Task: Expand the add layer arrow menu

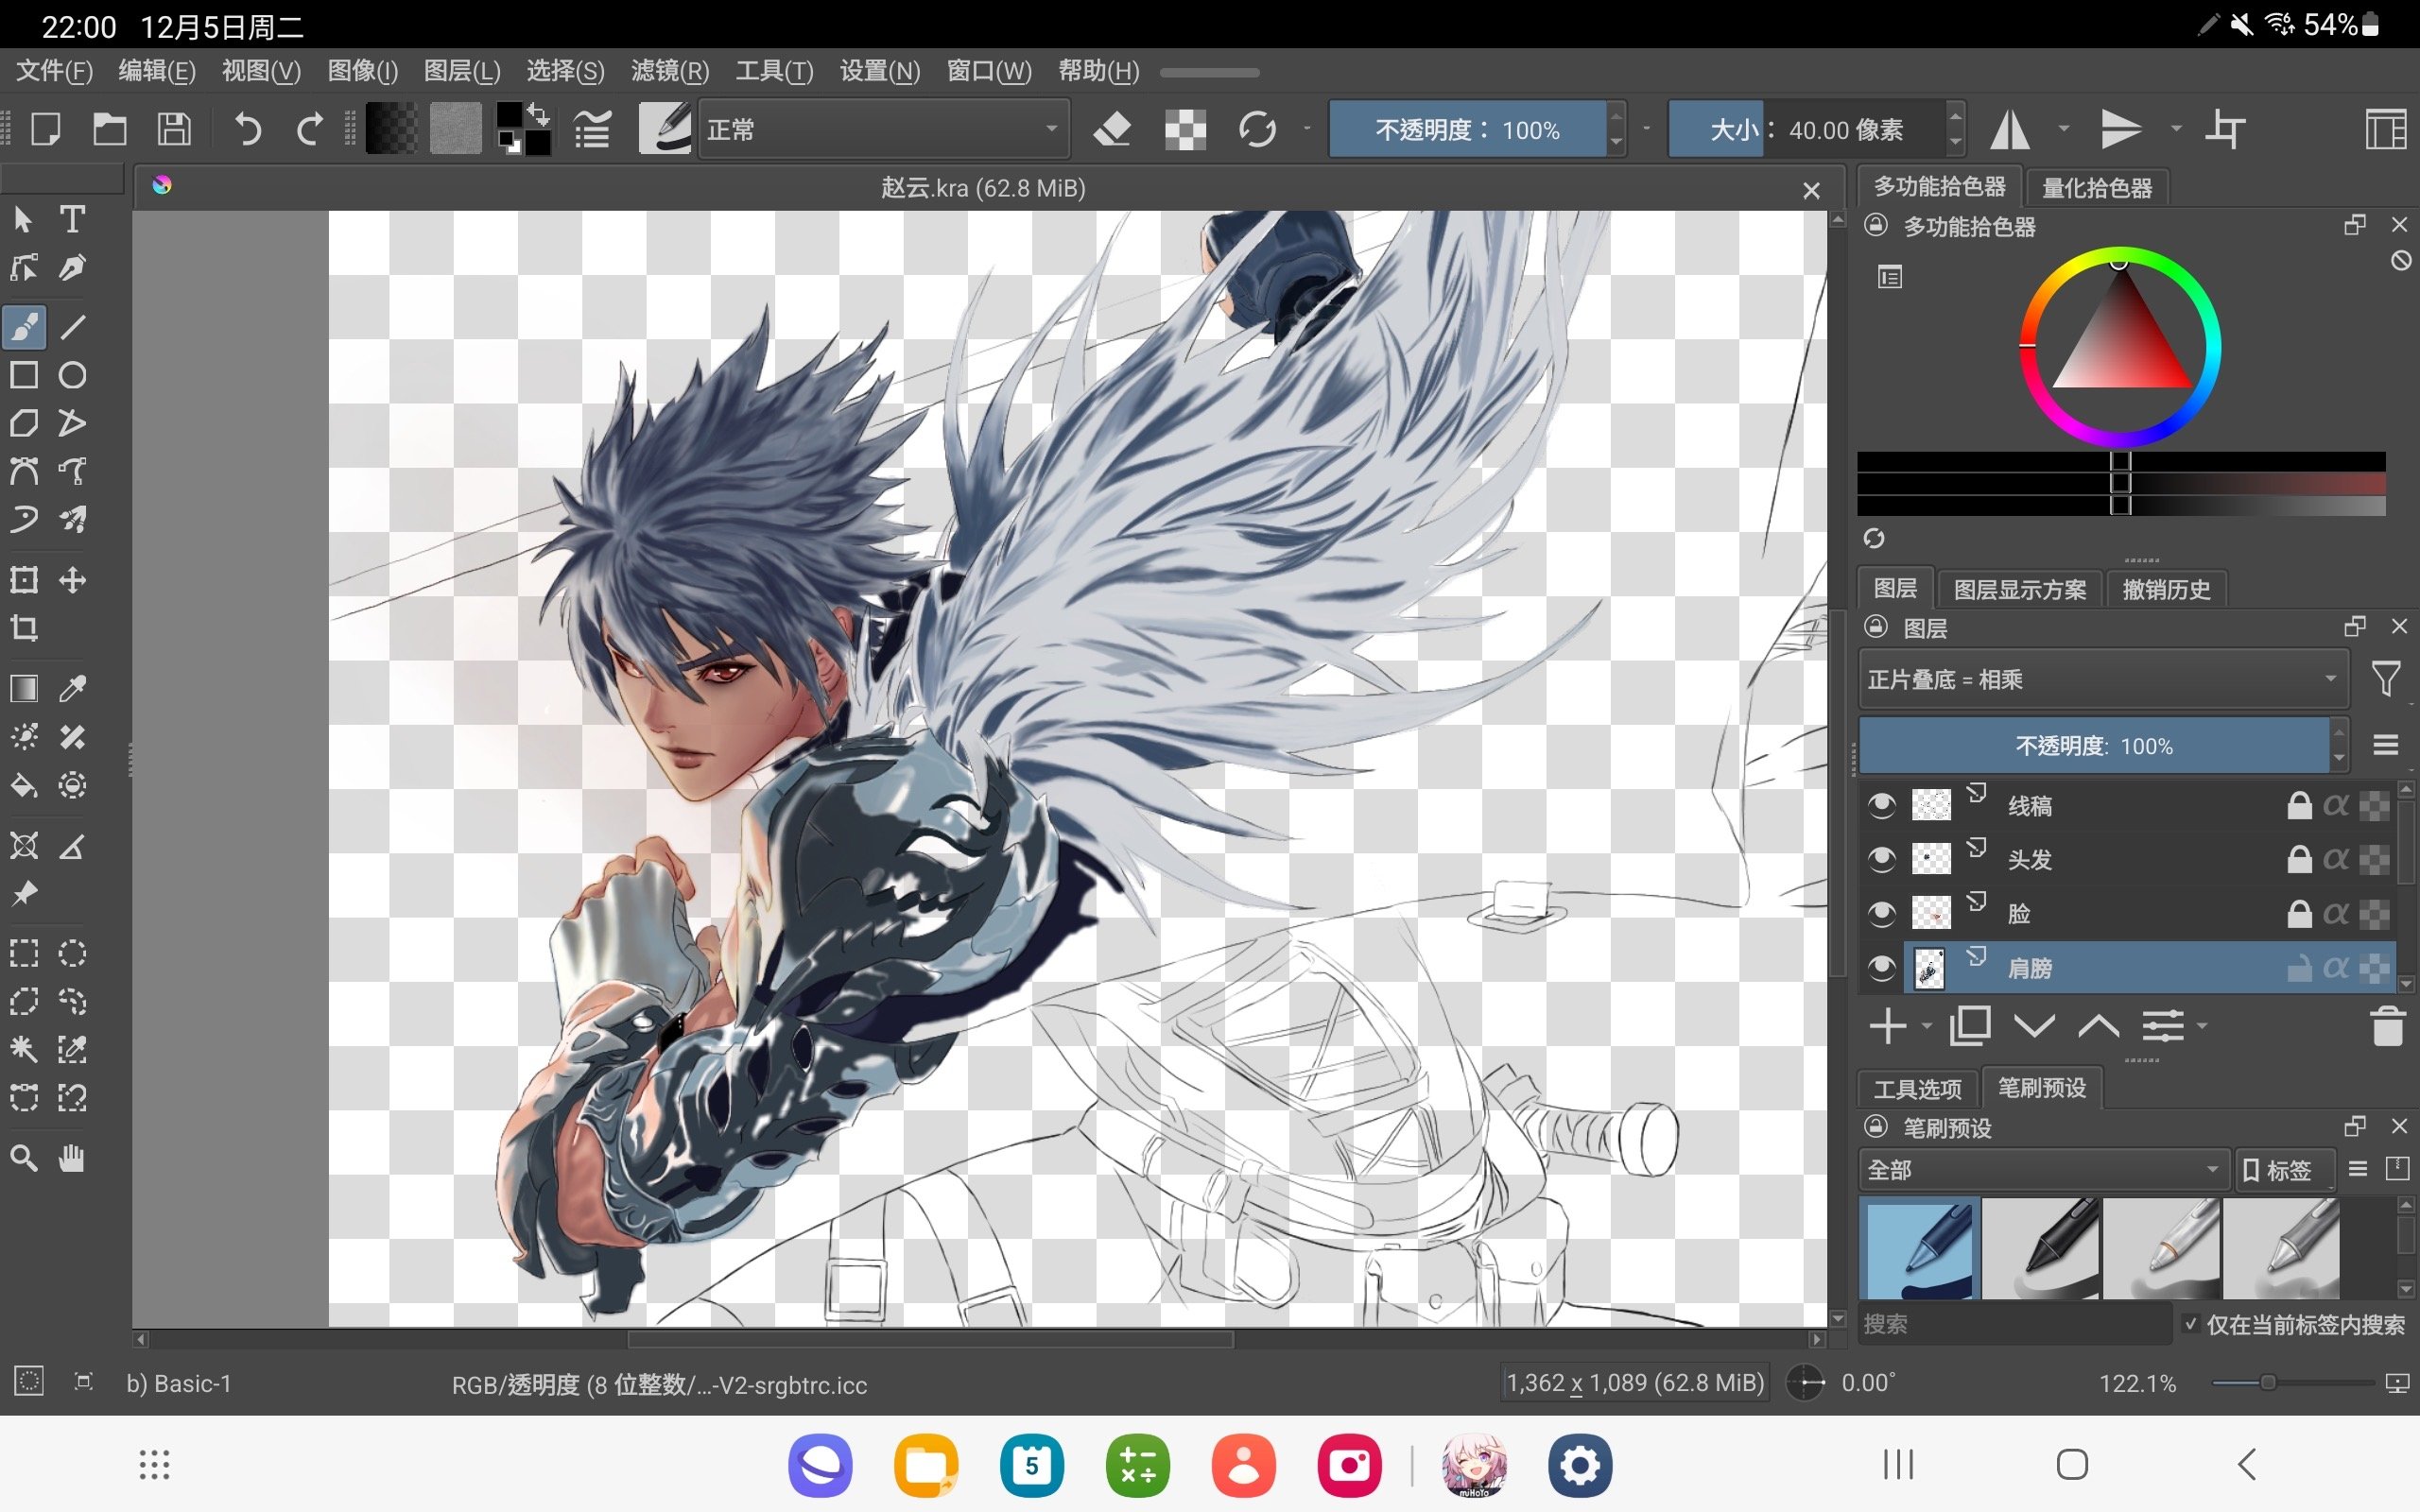Action: click(1926, 1026)
